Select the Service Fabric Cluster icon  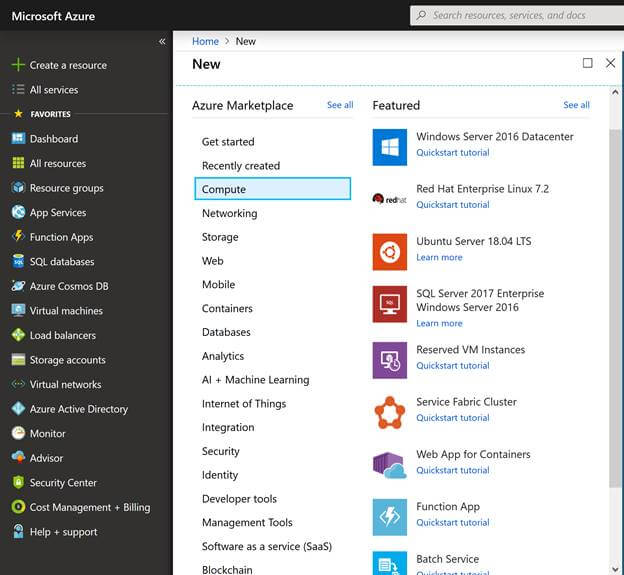[x=390, y=413]
